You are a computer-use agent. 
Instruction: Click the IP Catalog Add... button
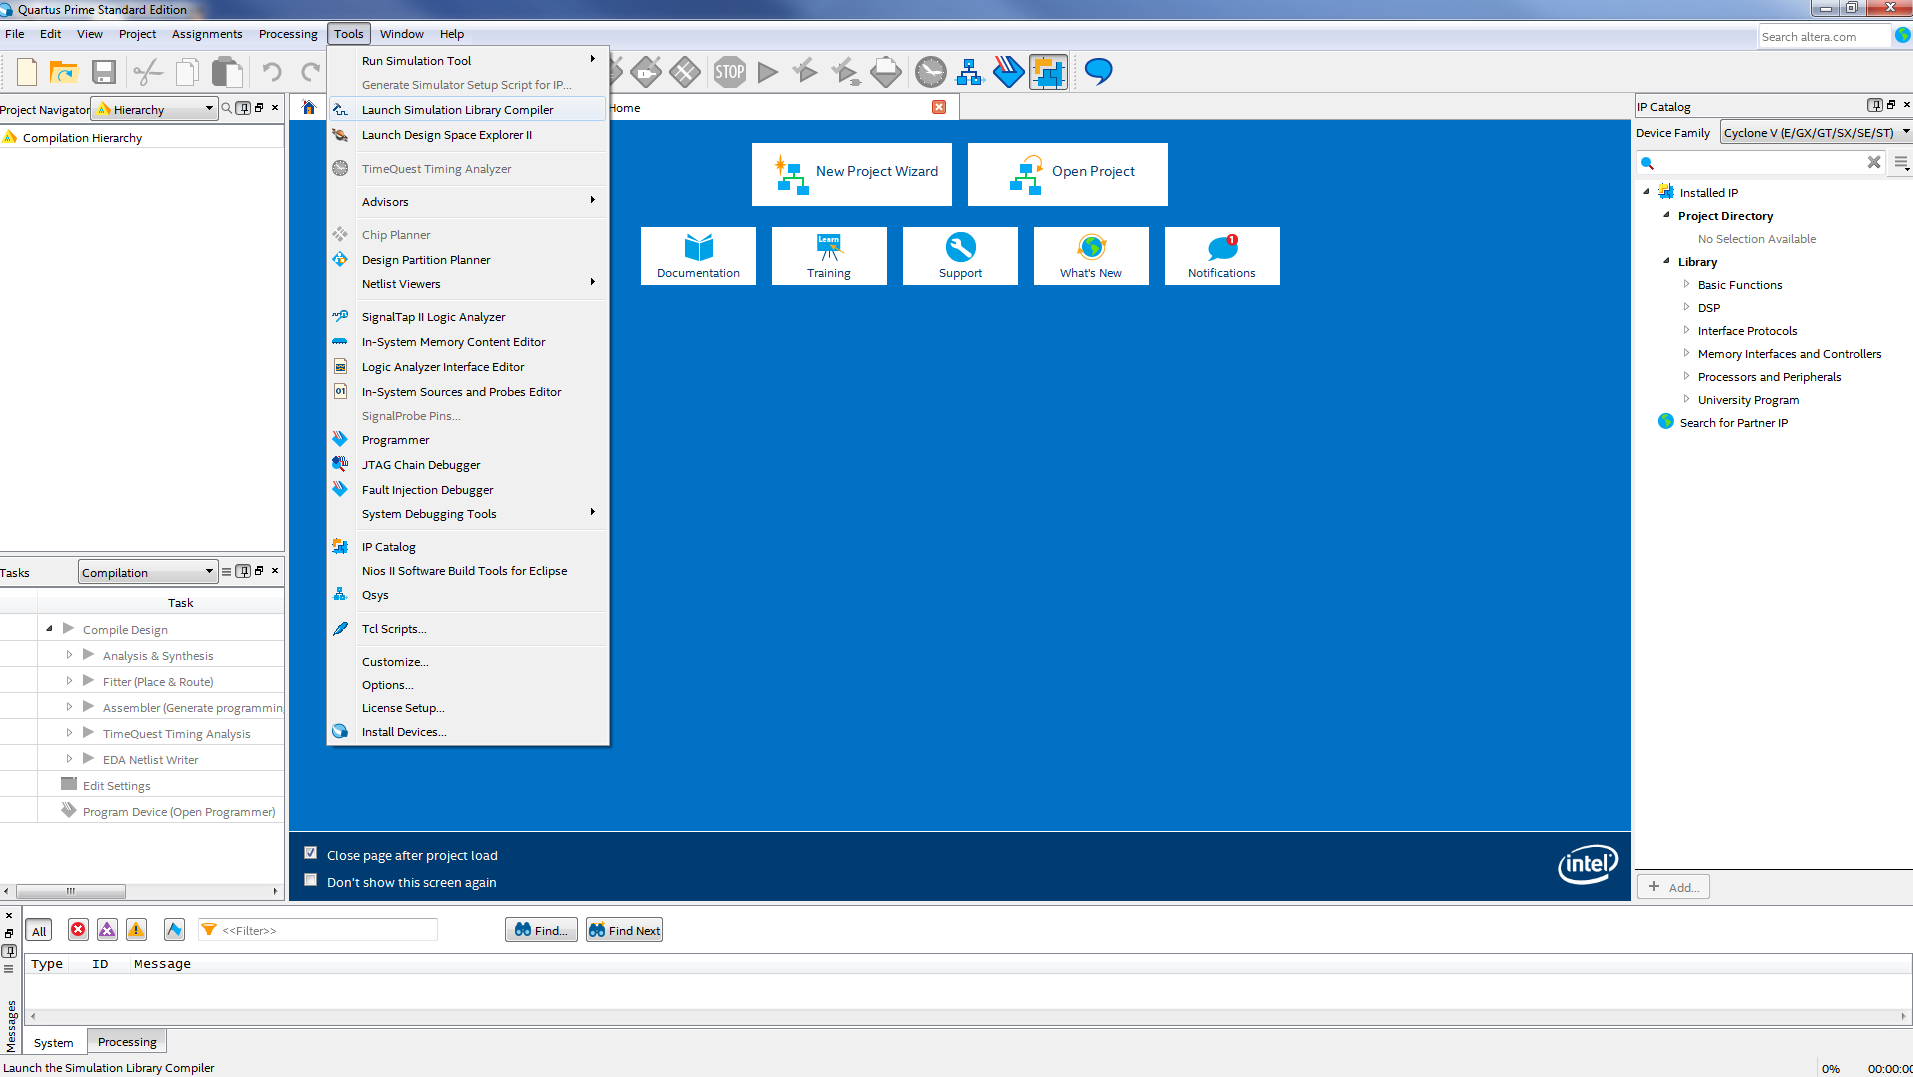1673,887
